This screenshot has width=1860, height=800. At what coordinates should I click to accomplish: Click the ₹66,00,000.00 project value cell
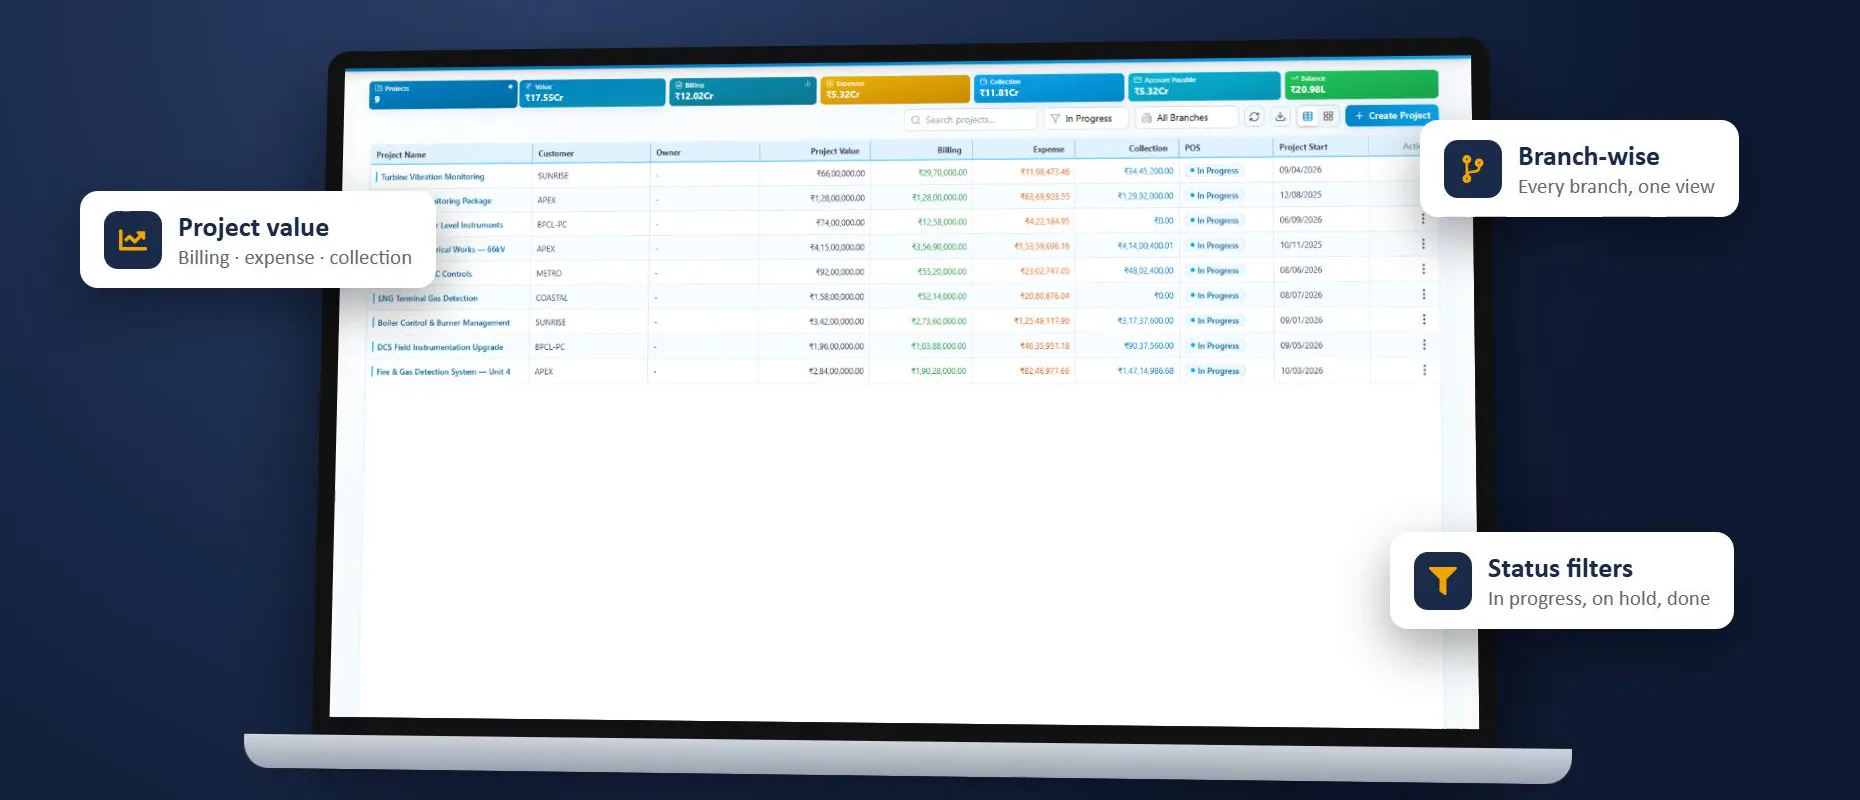click(840, 173)
